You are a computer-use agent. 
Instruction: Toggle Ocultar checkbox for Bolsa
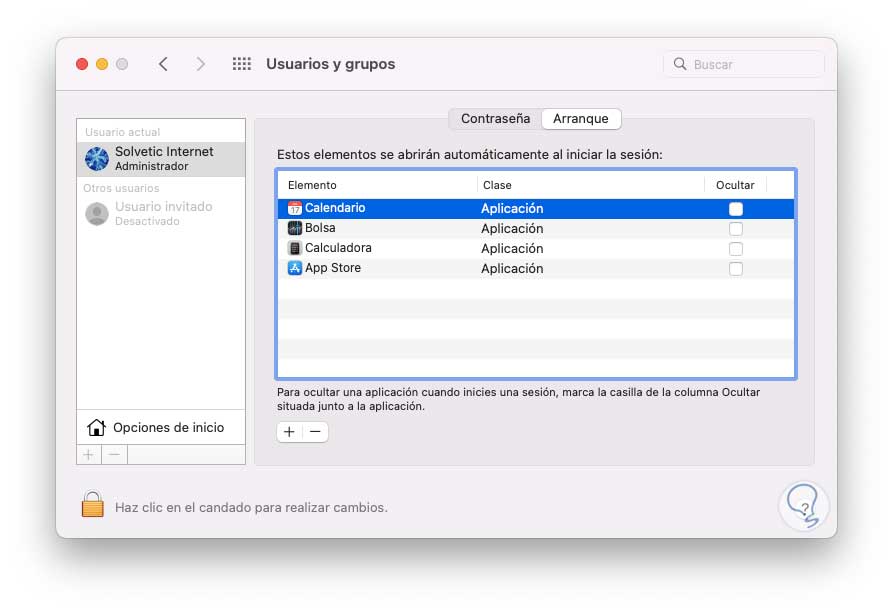tap(736, 229)
